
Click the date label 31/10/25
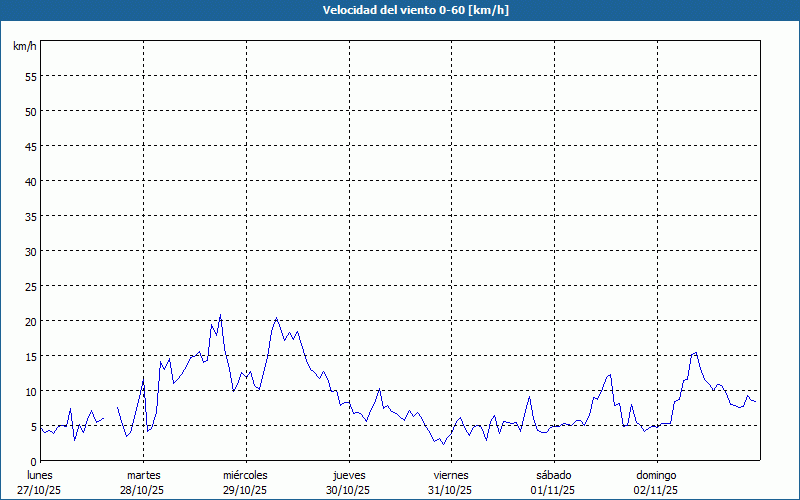(451, 490)
